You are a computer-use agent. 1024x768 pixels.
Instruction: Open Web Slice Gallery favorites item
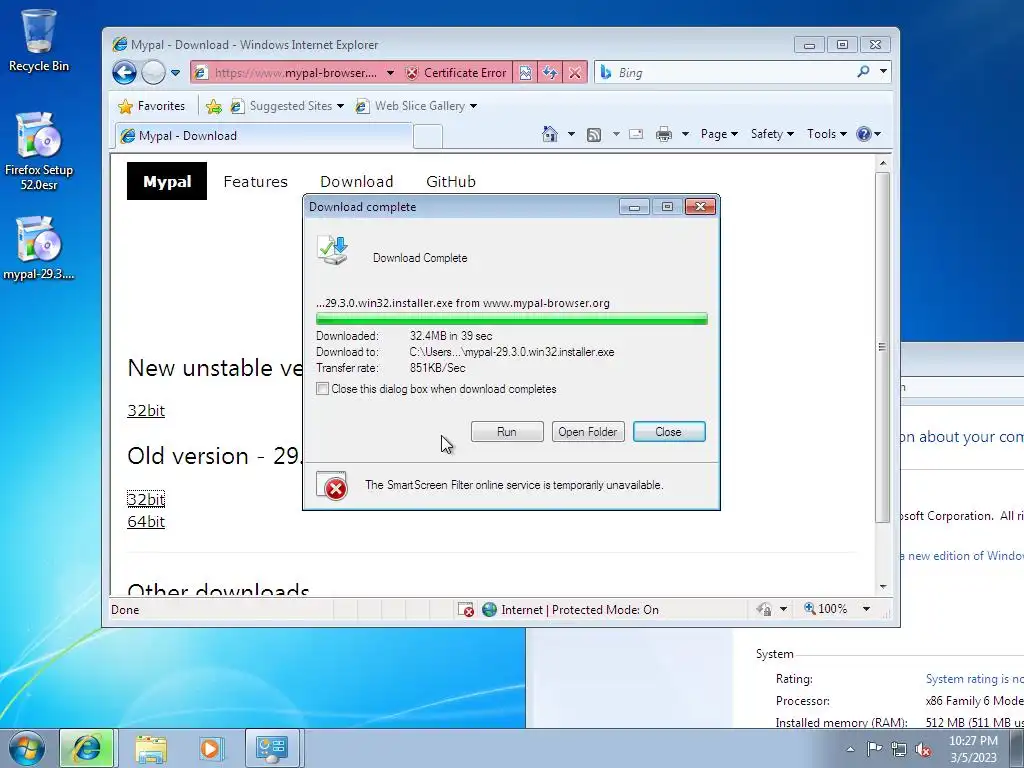pyautogui.click(x=415, y=106)
